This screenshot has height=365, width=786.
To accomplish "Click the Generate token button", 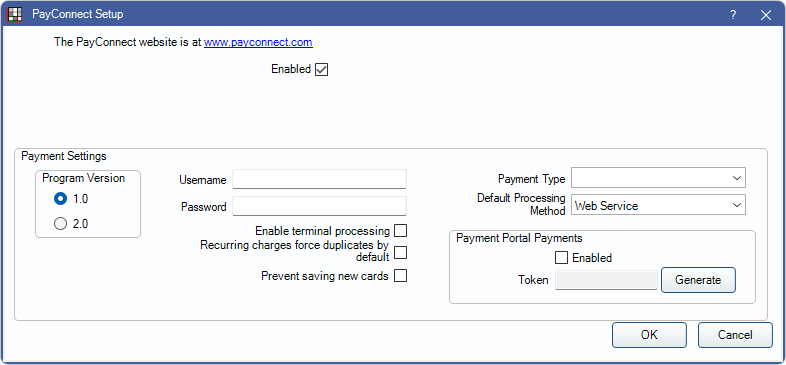I will [x=698, y=280].
